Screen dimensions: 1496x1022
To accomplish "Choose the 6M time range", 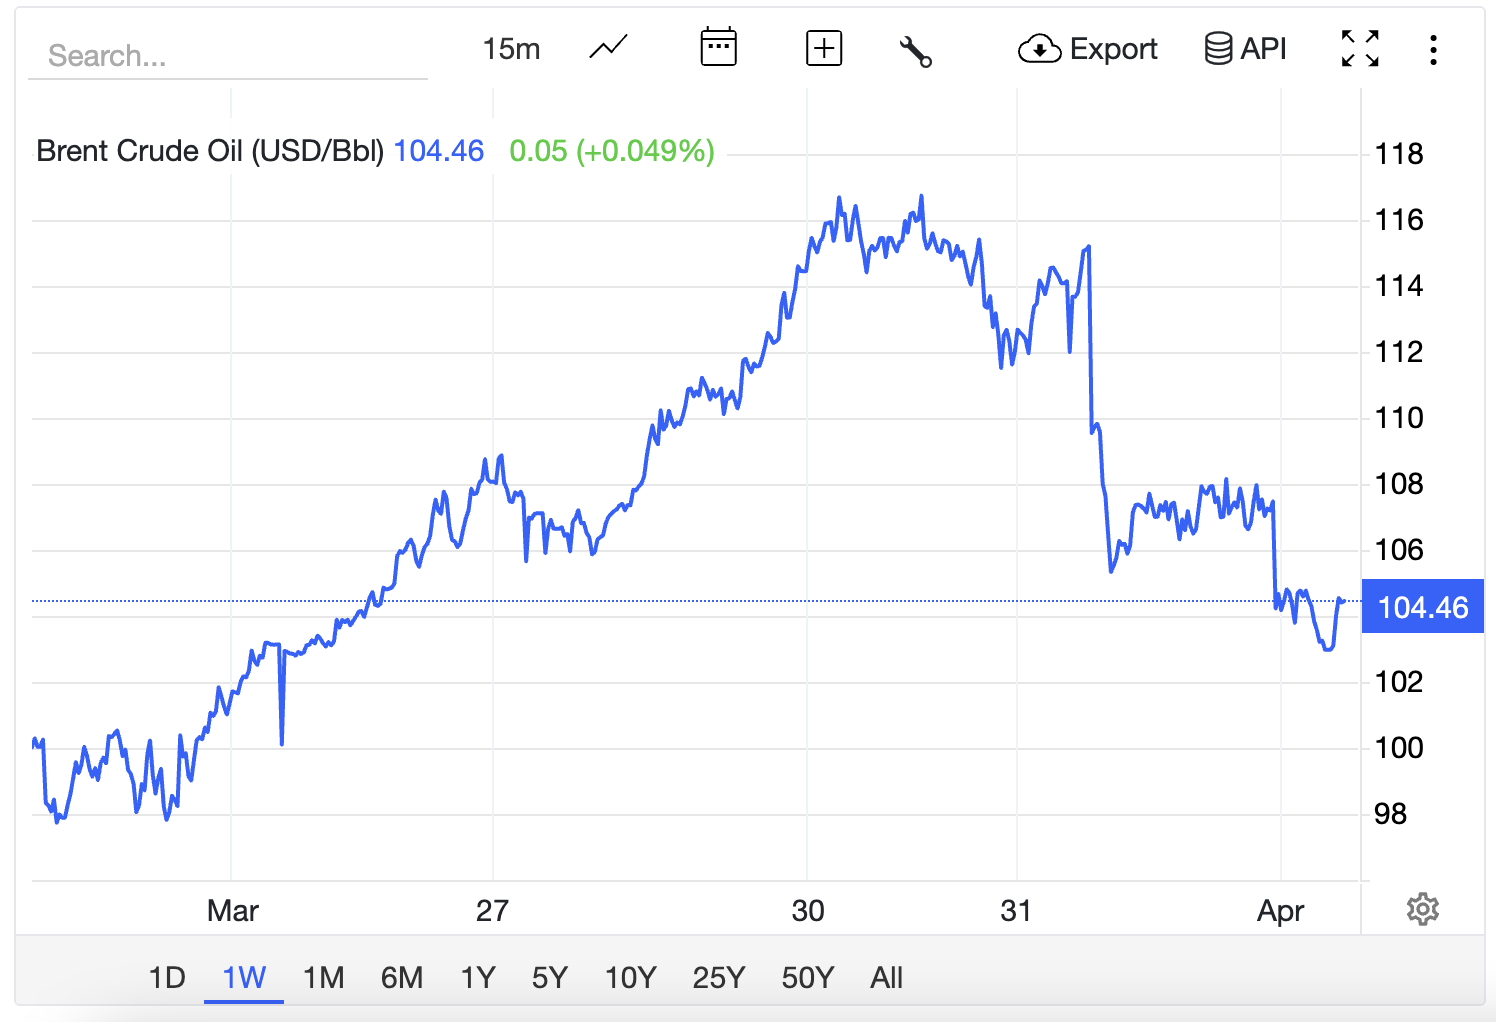I will (x=402, y=977).
